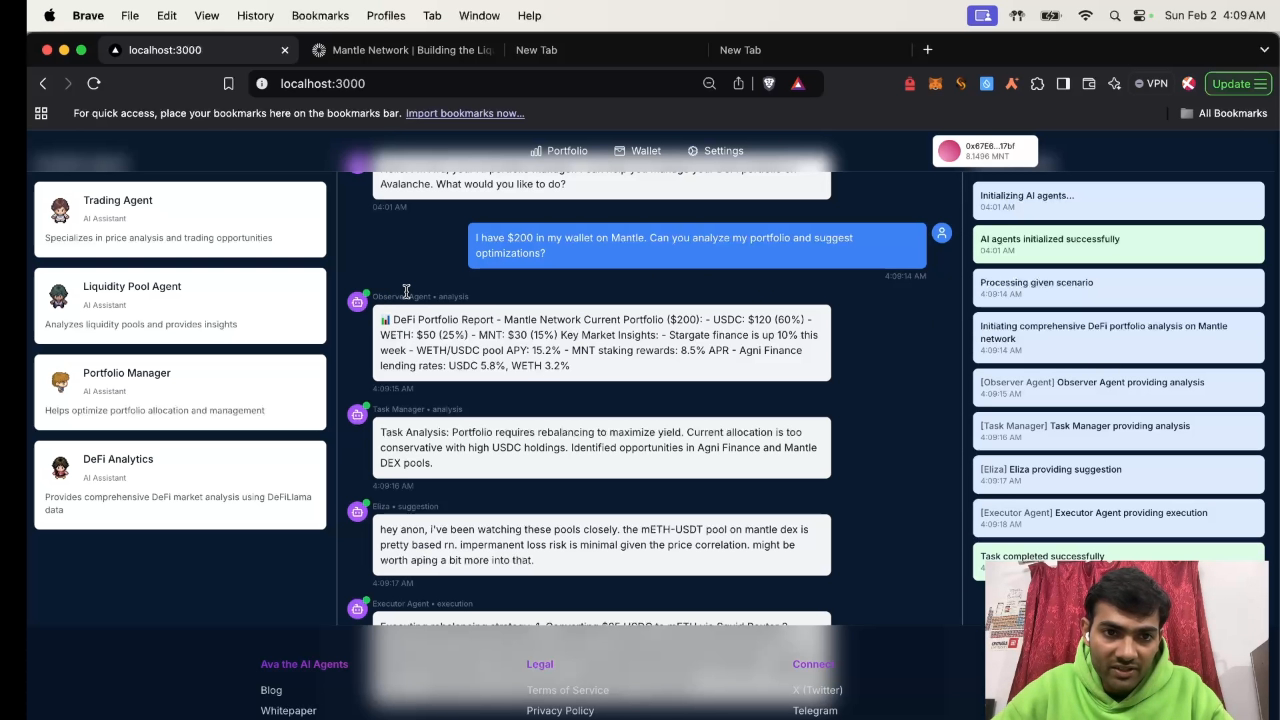This screenshot has width=1280, height=720.
Task: Click the Liquidity Pool Agent avatar icon
Action: tap(60, 295)
